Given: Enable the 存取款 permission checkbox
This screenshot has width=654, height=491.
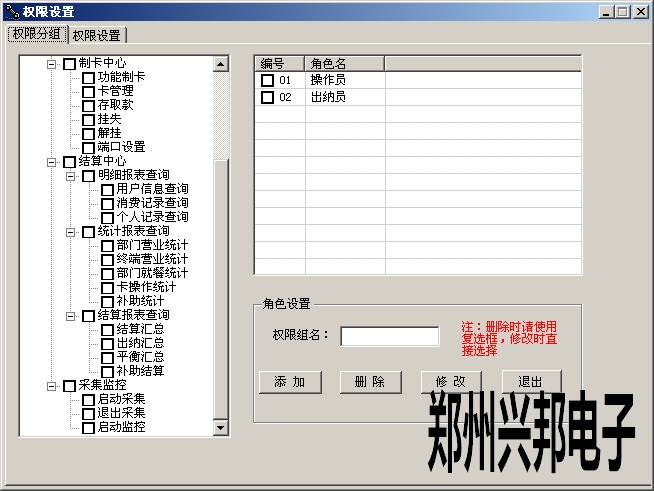Looking at the screenshot, I should tap(88, 106).
